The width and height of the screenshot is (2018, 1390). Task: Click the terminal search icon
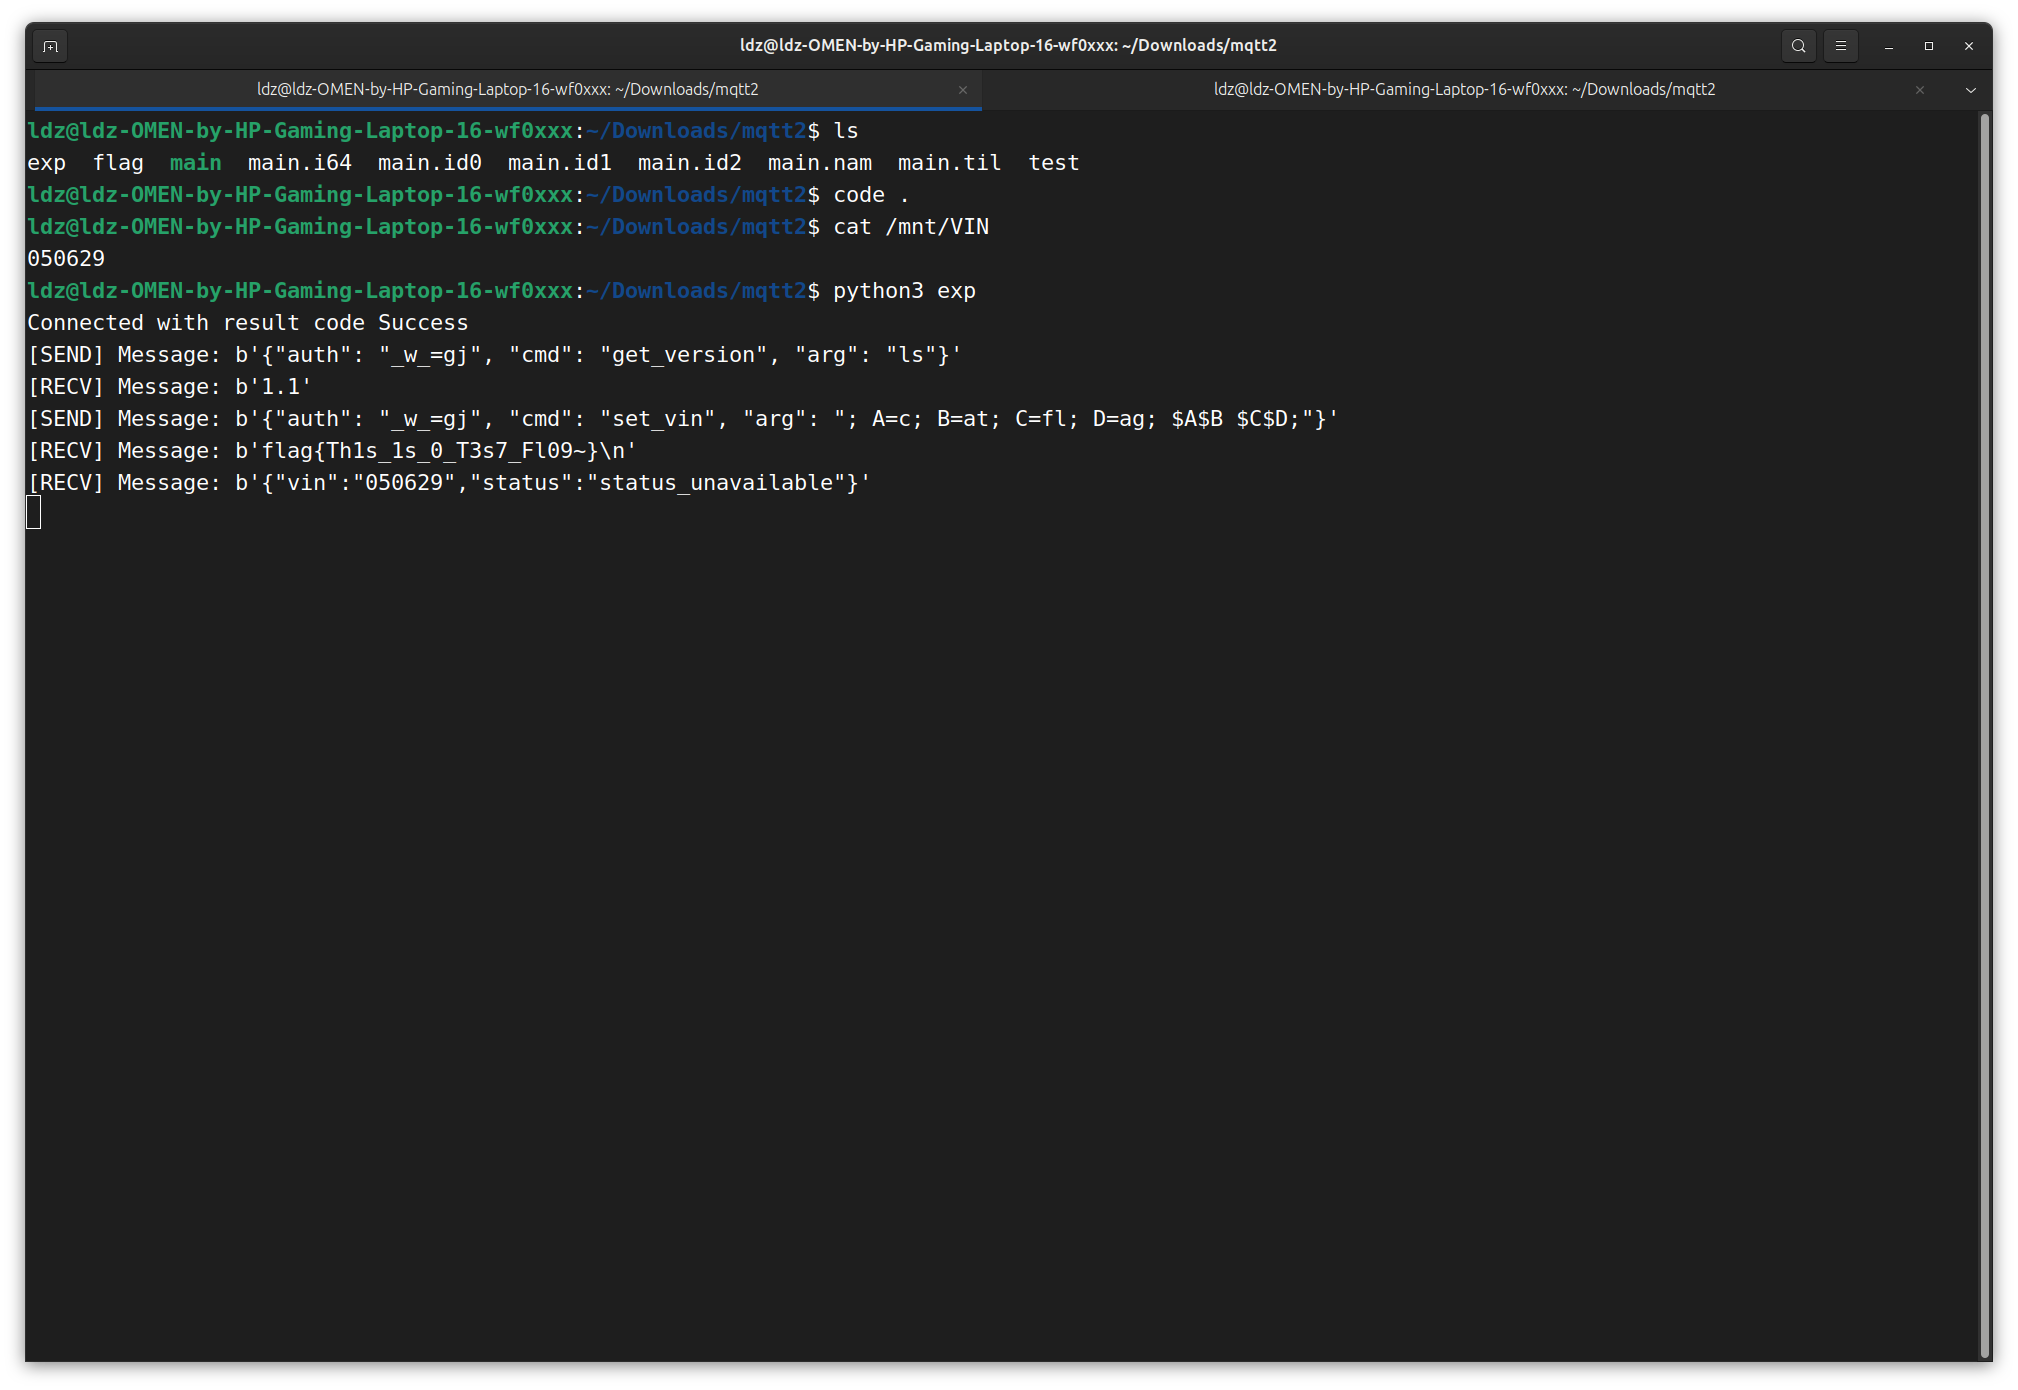tap(1798, 46)
